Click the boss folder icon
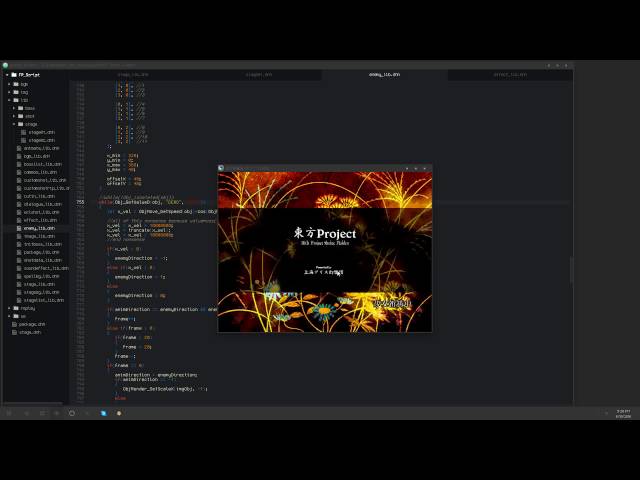Image resolution: width=640 pixels, height=480 pixels. [x=20, y=108]
